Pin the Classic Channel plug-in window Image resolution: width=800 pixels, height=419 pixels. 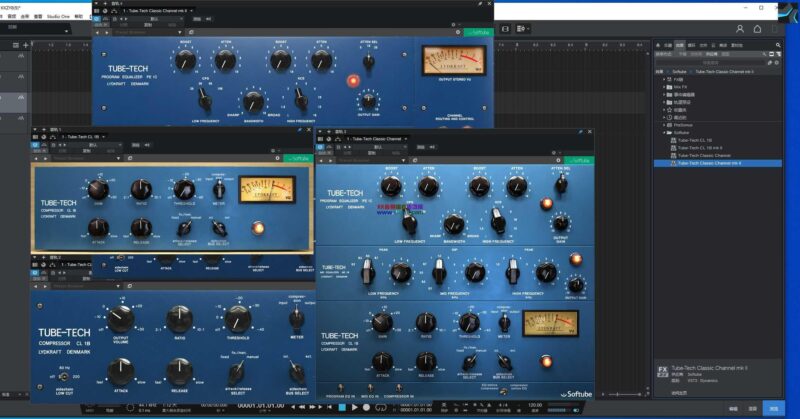click(x=581, y=132)
